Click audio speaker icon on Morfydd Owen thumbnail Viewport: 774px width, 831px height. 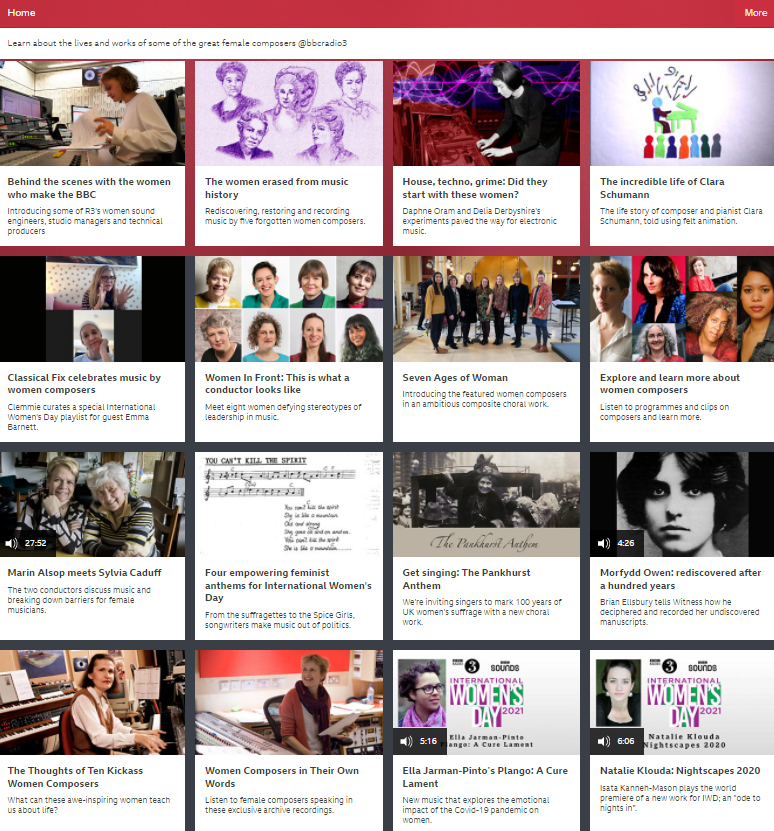[x=603, y=544]
